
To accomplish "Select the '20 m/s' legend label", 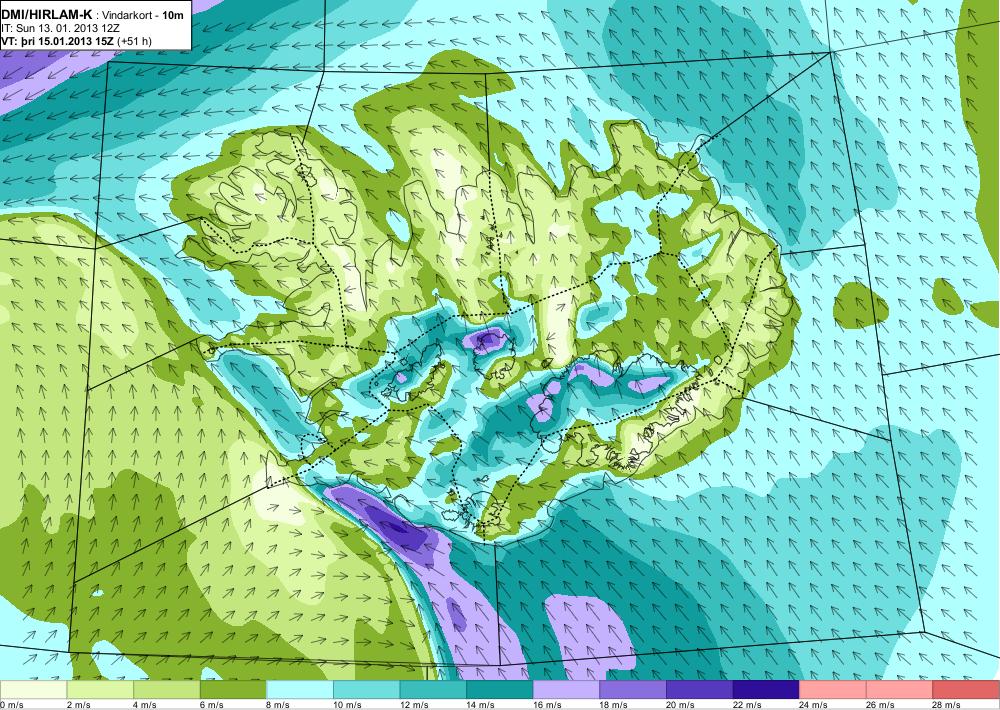I will (680, 705).
